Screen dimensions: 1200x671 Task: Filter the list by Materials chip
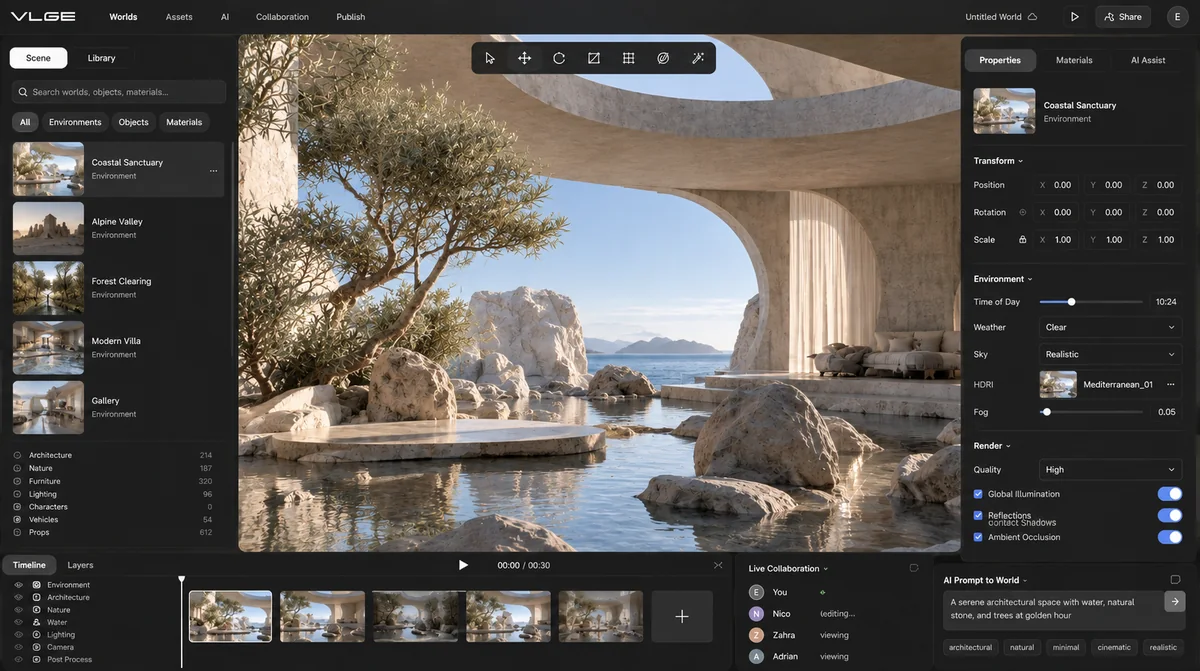pos(184,122)
